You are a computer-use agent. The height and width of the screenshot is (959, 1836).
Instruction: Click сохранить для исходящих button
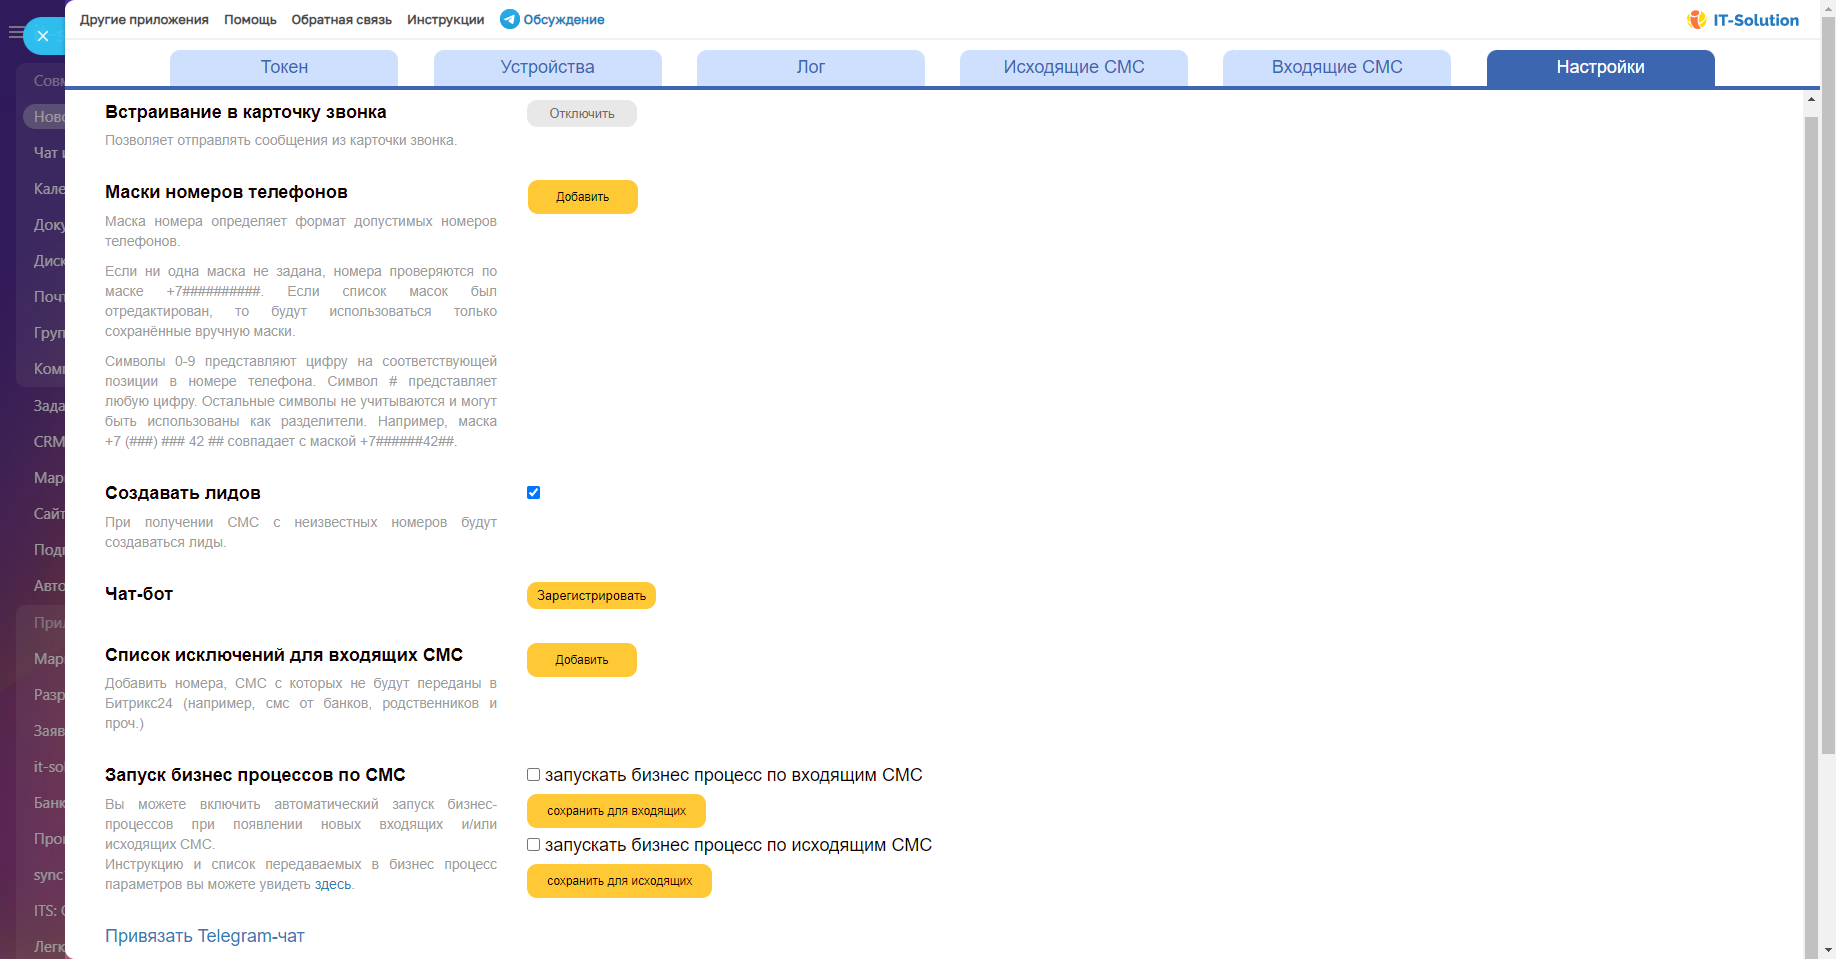(x=619, y=881)
